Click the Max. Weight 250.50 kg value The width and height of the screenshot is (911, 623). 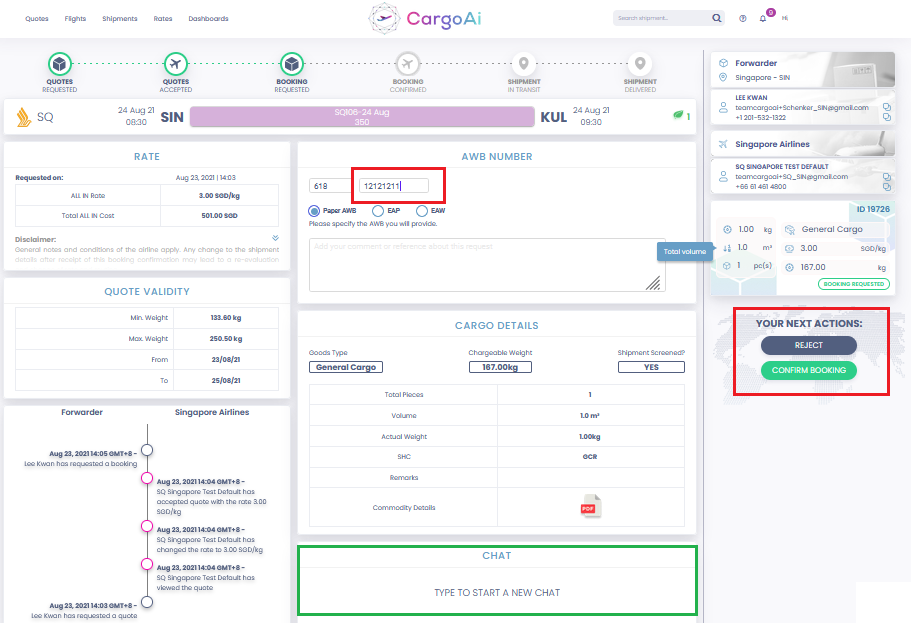click(x=225, y=338)
